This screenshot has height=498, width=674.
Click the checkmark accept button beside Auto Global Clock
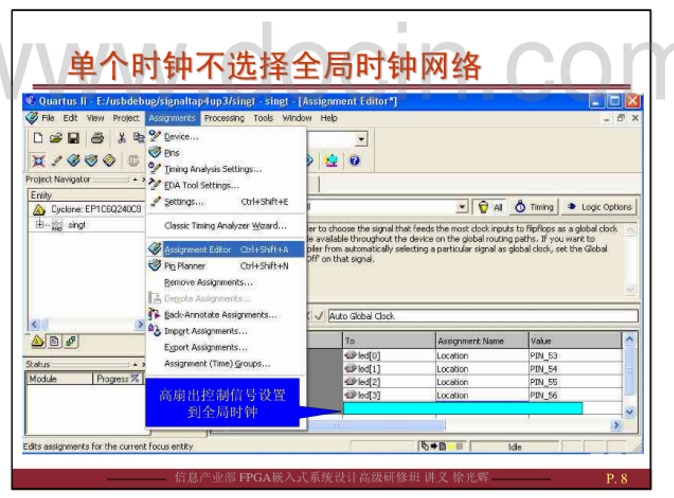(x=319, y=316)
